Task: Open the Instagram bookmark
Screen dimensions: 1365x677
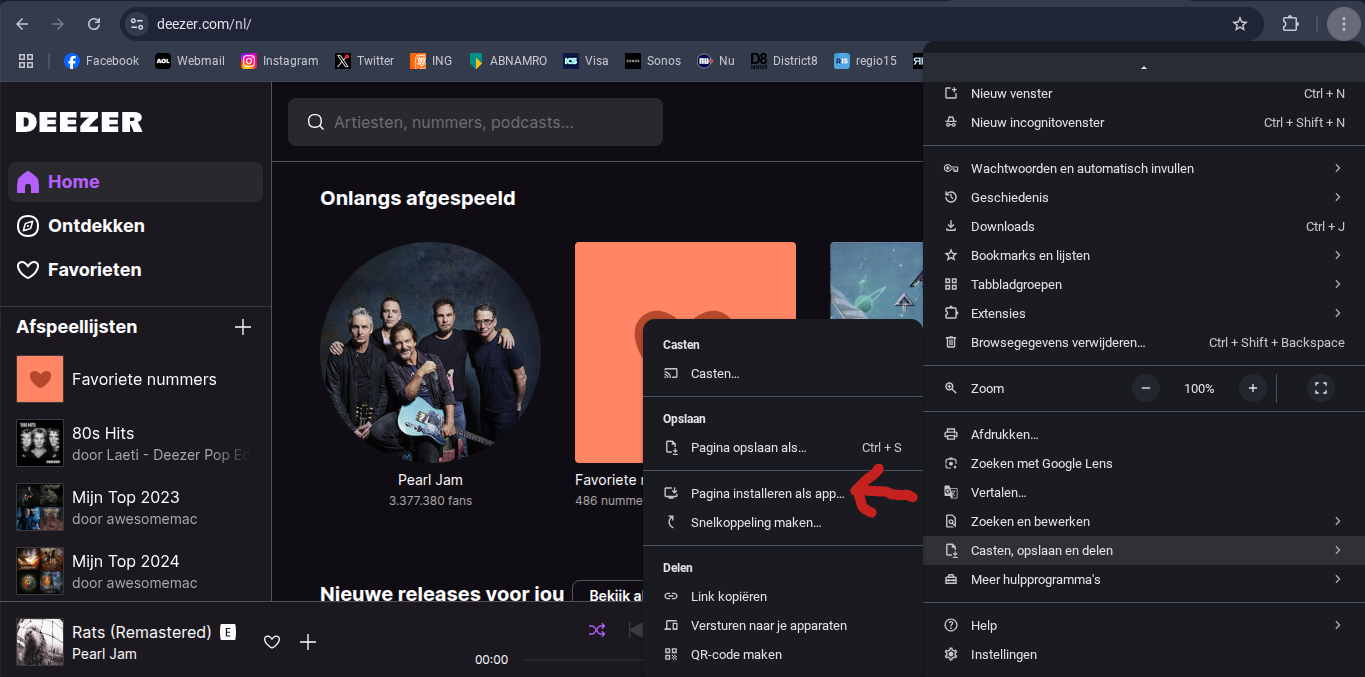Action: [280, 61]
